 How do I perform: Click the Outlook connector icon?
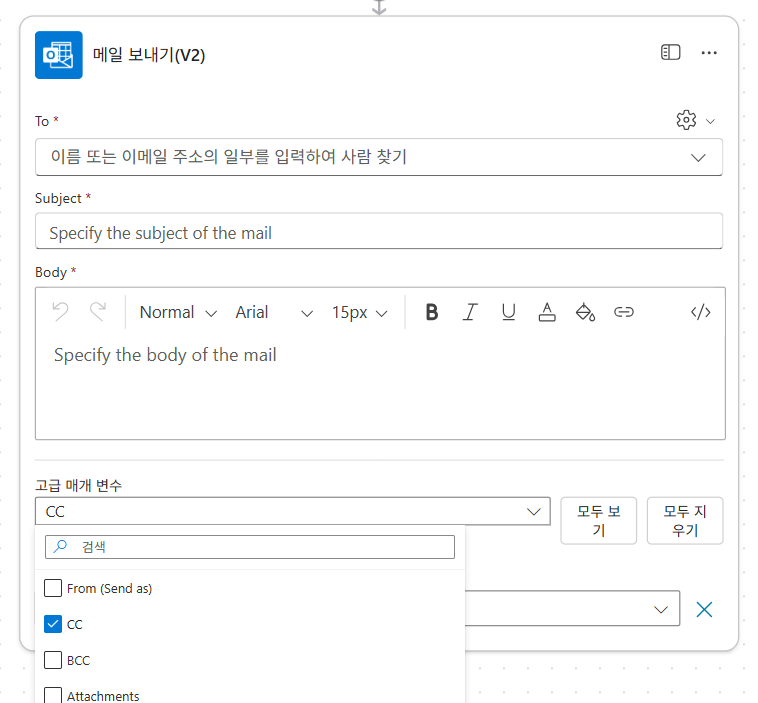(58, 55)
